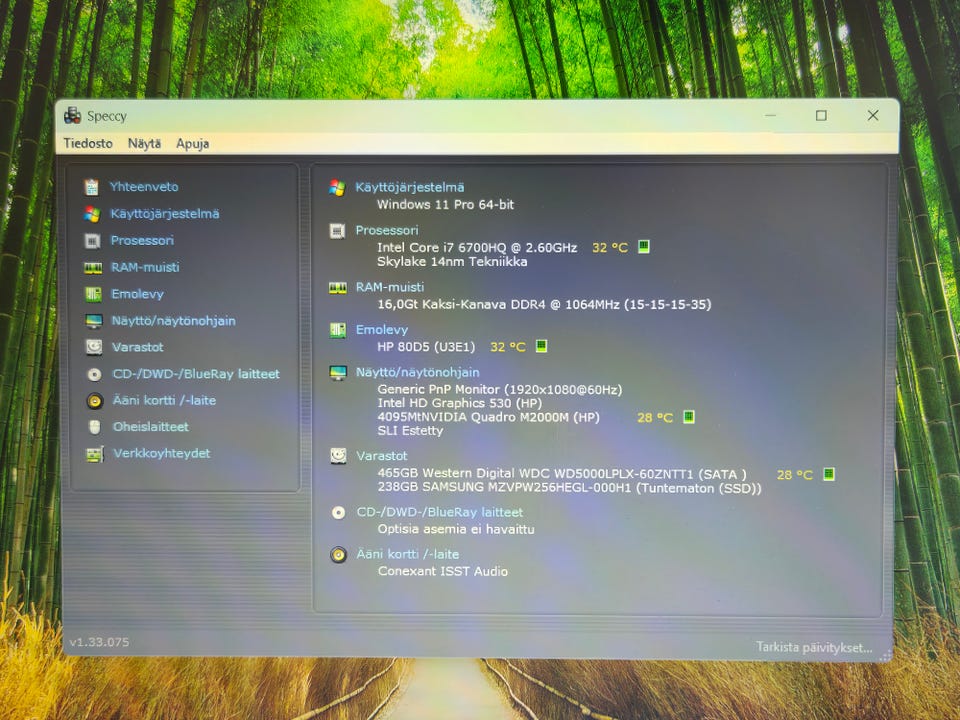Click the Ääni kortti /-laite heading in summary

pyautogui.click(x=408, y=554)
